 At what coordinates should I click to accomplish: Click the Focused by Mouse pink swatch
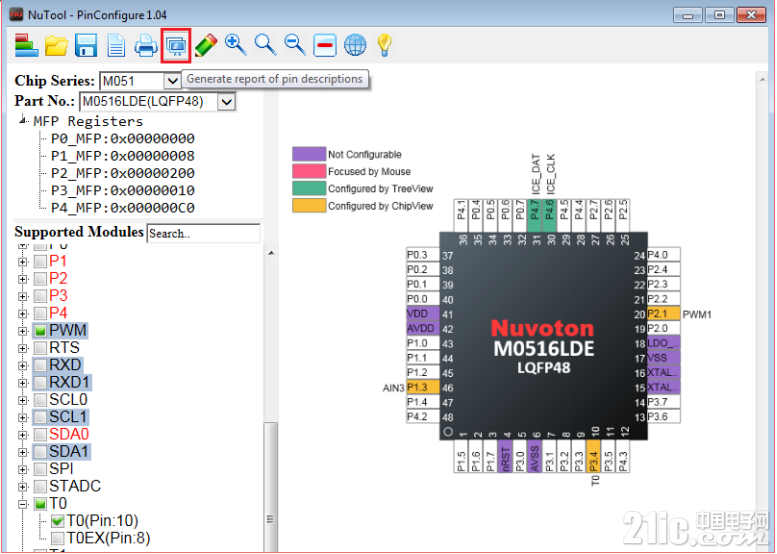309,171
